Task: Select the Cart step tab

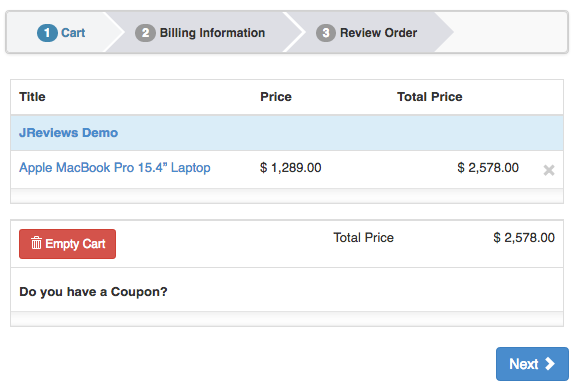Action: (61, 33)
